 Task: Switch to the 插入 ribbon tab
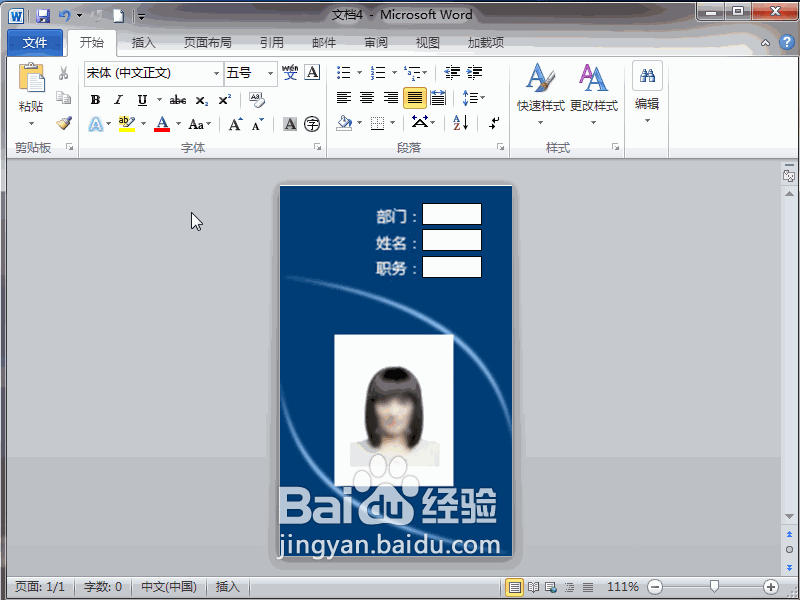(144, 43)
